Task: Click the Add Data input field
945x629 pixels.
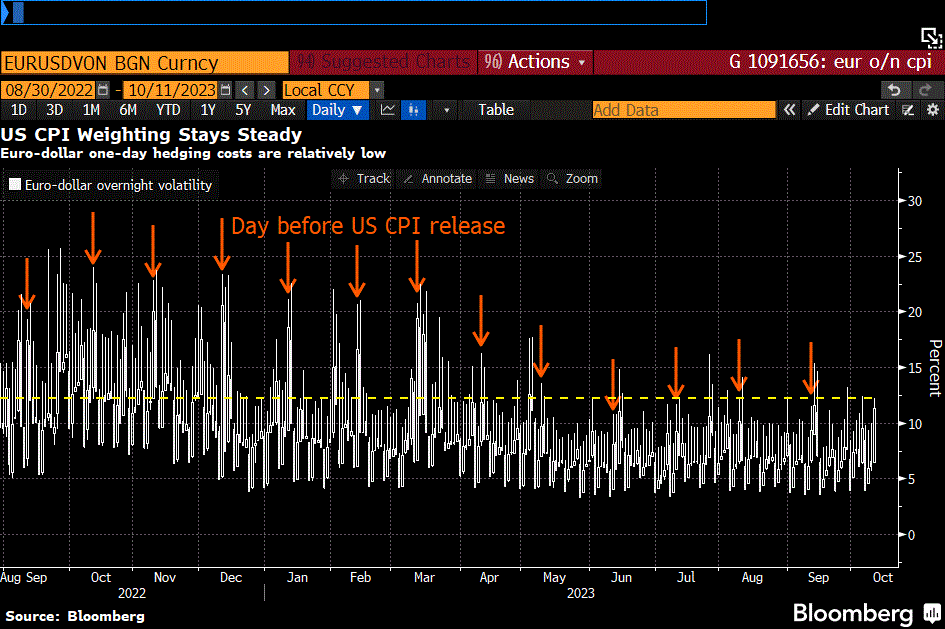Action: pos(684,110)
